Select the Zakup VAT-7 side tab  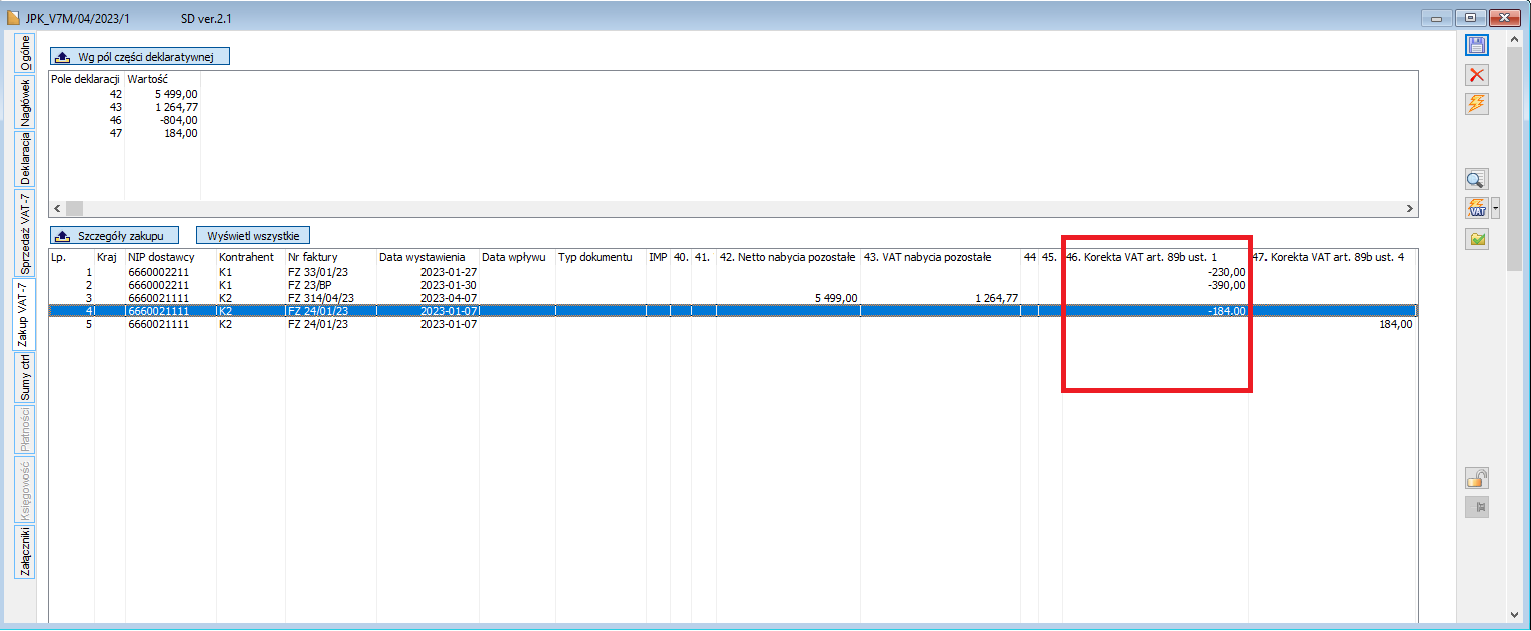[24, 315]
